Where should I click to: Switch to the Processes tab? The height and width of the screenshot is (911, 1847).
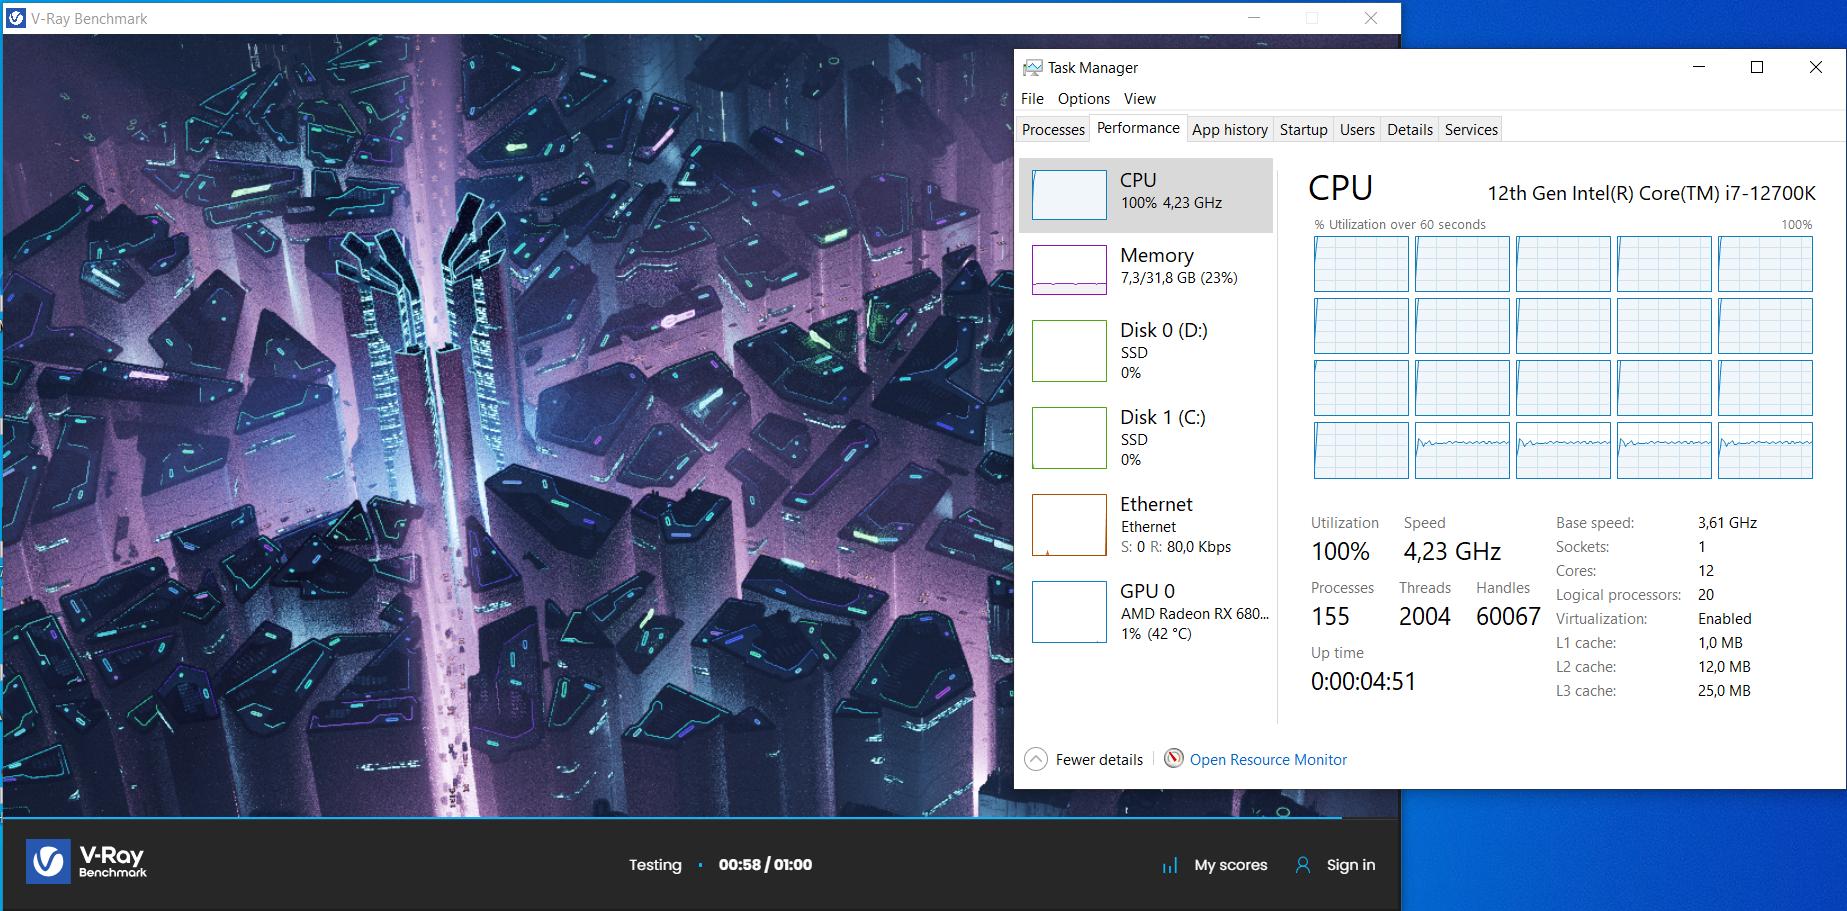coord(1053,130)
